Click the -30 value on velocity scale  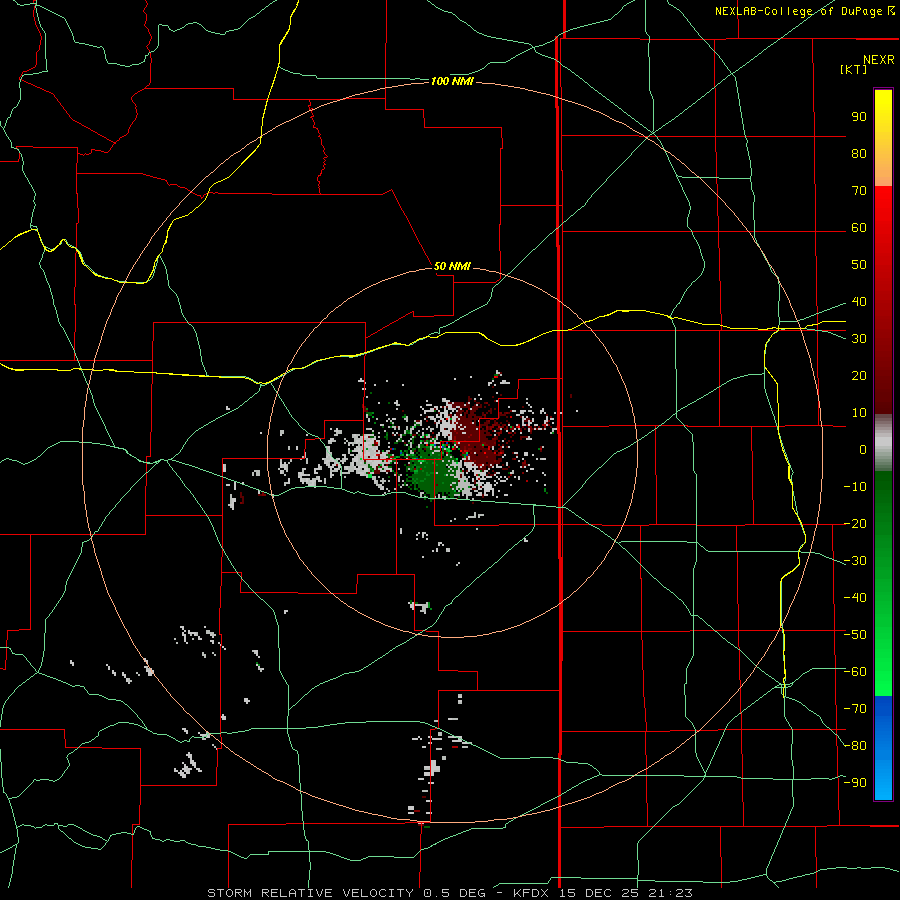point(855,561)
